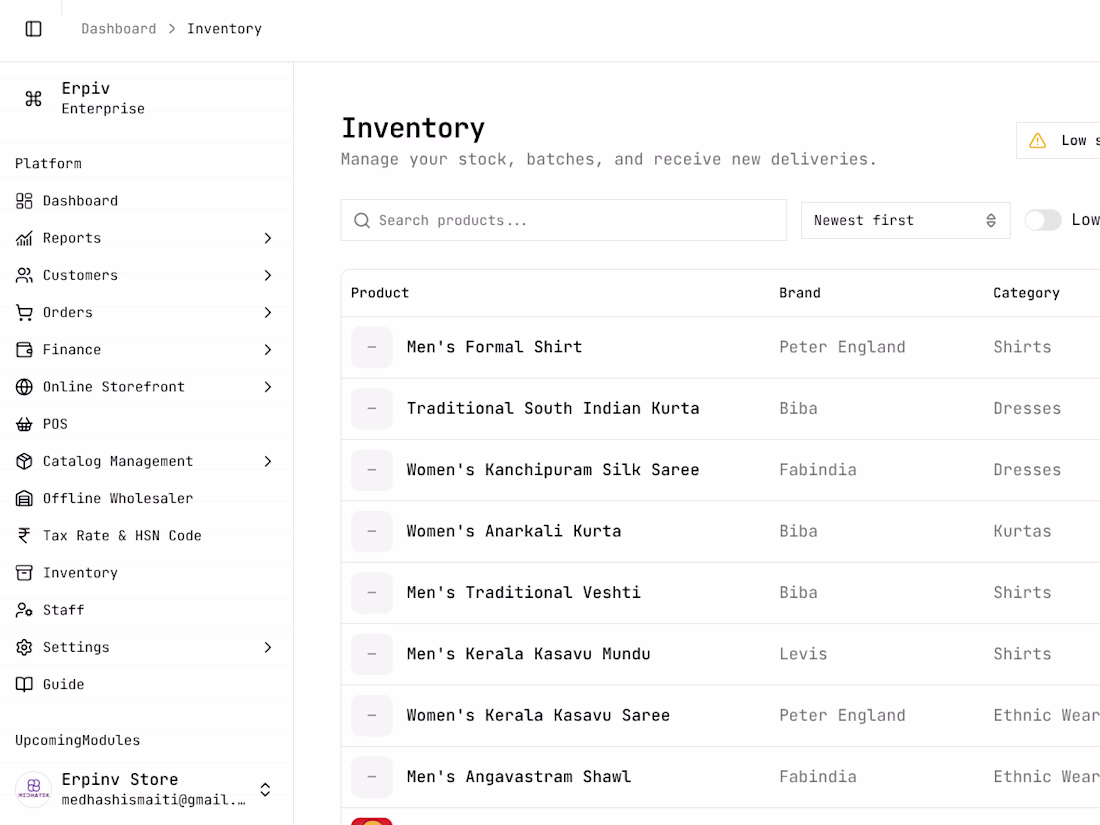Click the Reports chart icon

[x=24, y=238]
